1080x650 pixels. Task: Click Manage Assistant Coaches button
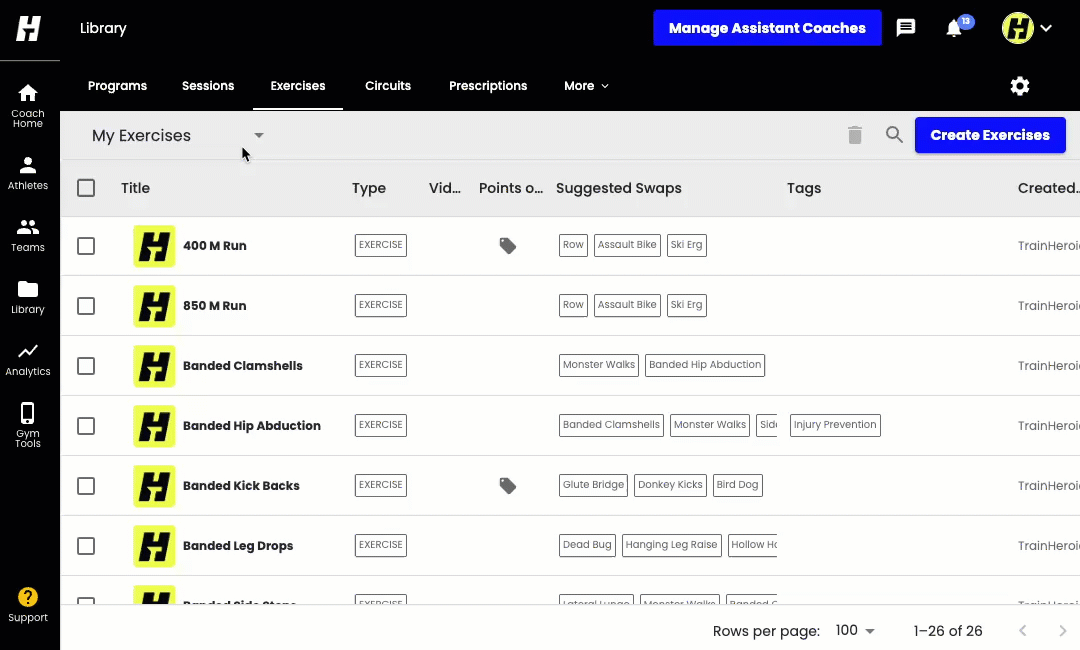pos(767,28)
